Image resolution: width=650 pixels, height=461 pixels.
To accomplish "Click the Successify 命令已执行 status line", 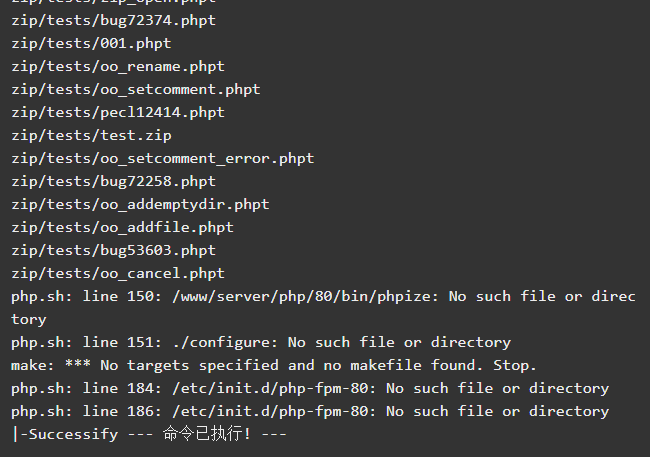I will tap(149, 434).
